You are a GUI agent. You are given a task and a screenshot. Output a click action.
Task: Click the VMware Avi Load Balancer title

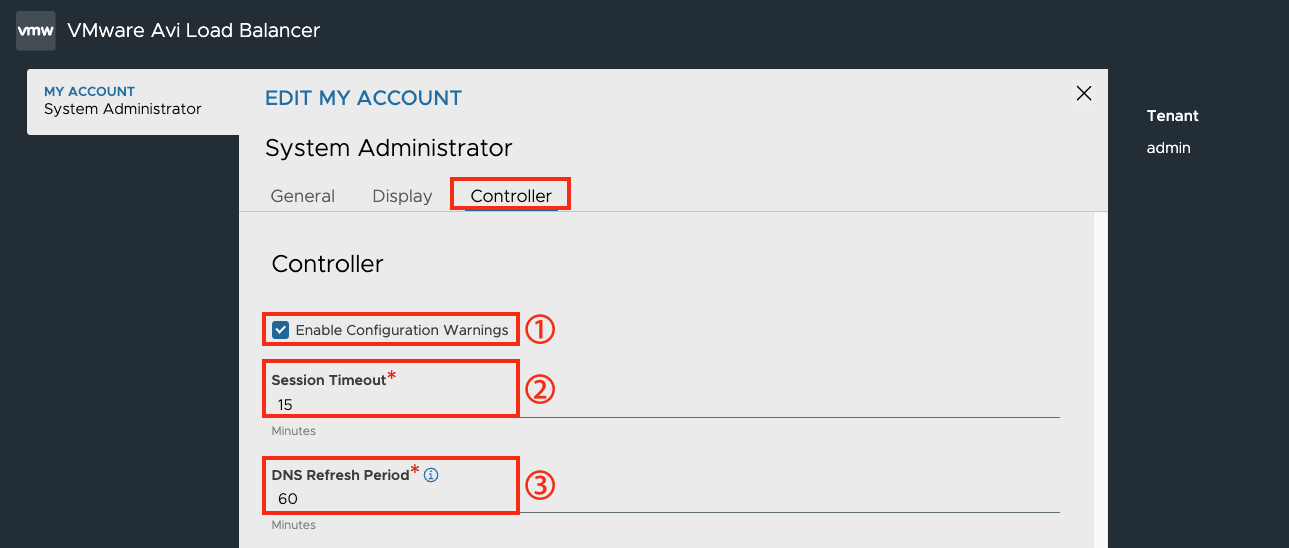(194, 30)
